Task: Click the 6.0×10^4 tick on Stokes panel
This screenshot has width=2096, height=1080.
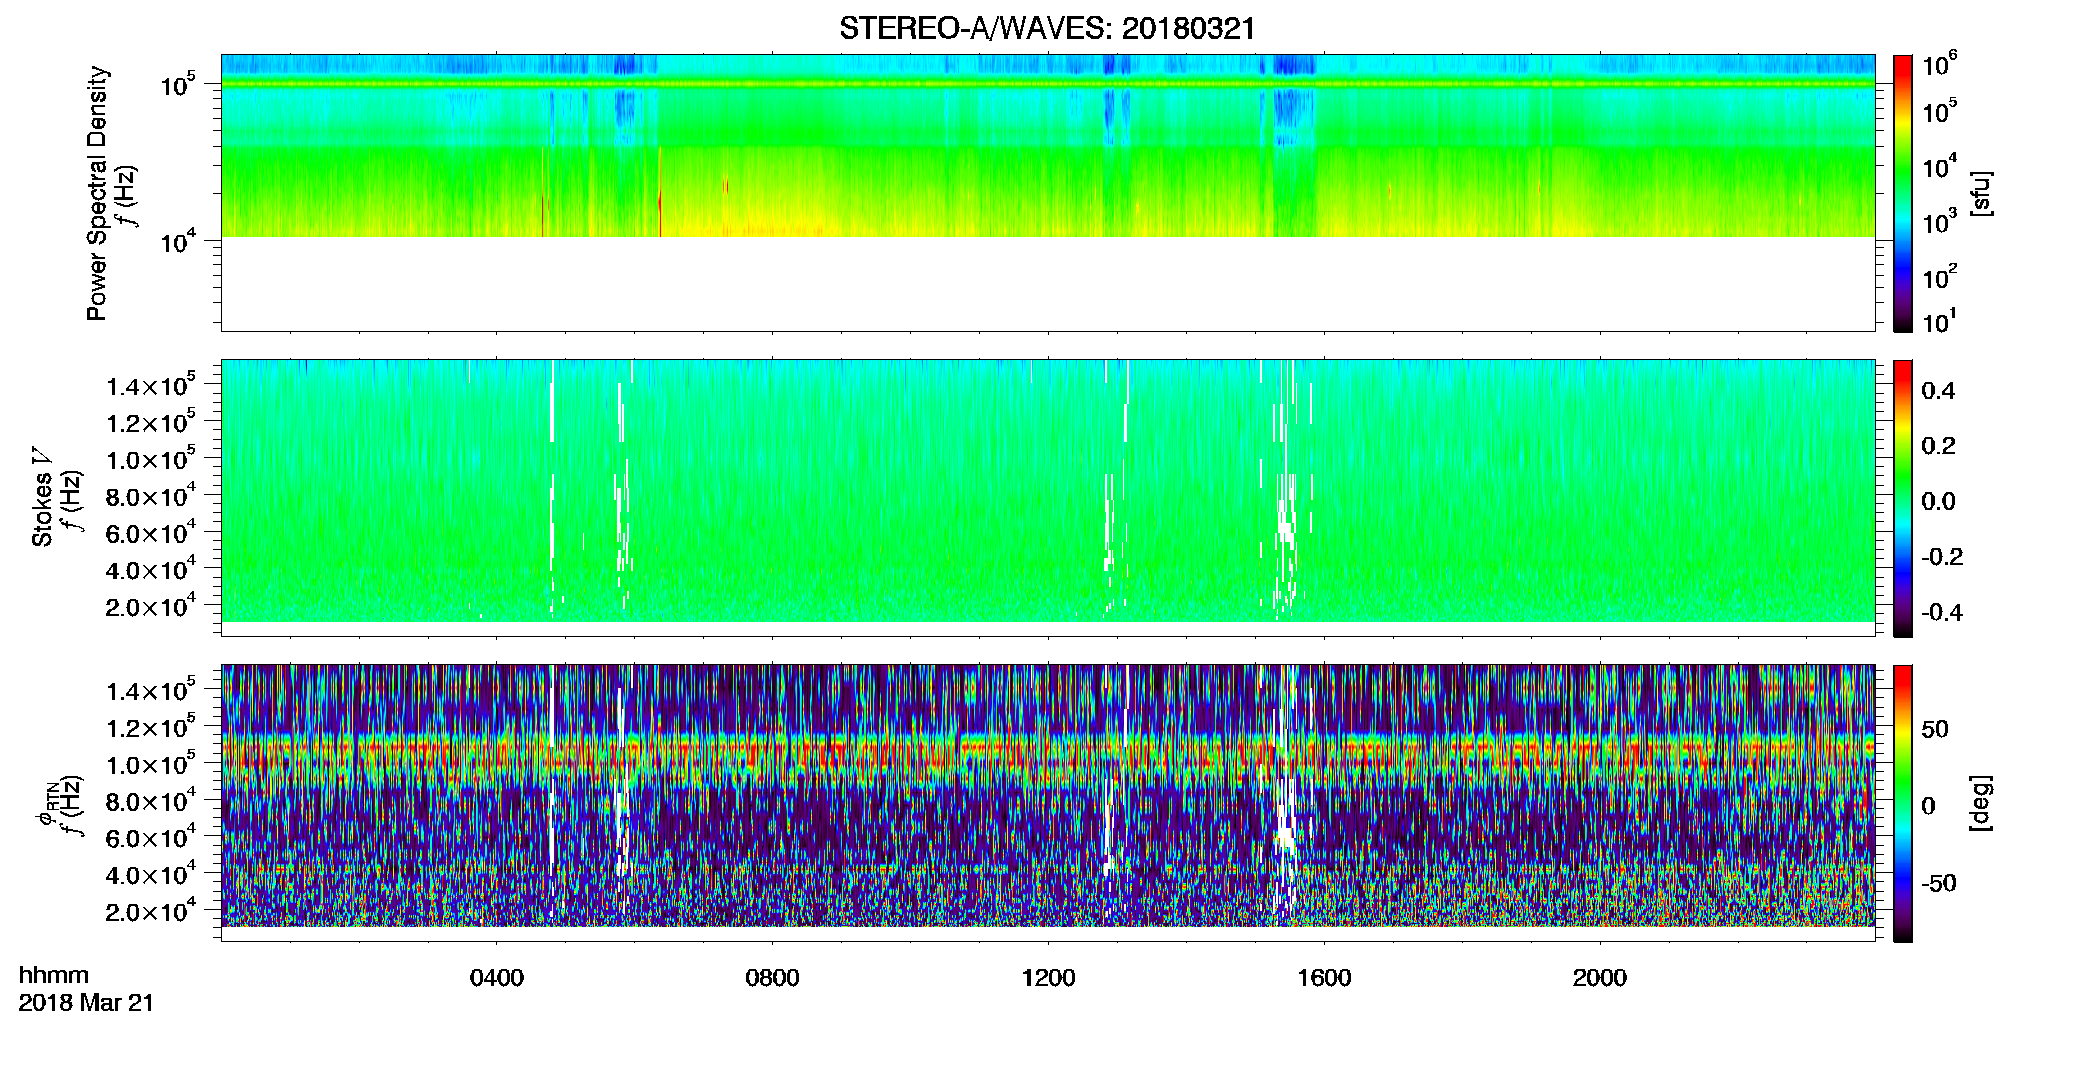Action: tap(151, 532)
